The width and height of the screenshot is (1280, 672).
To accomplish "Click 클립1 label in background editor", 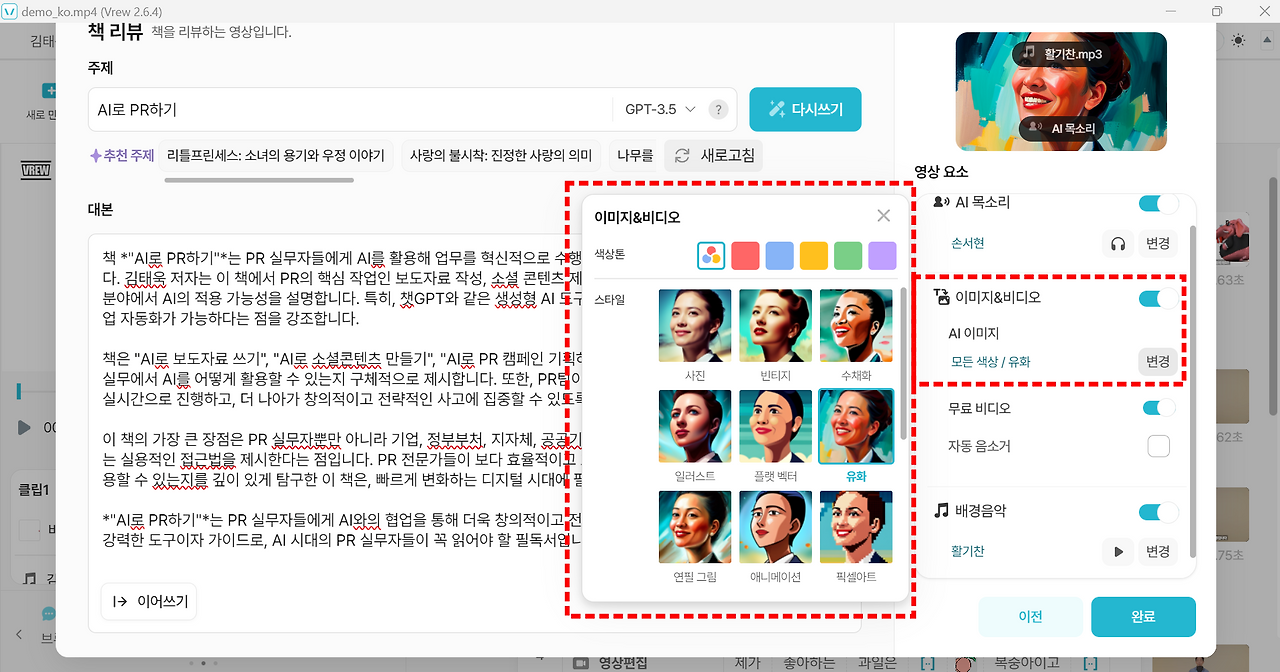I will click(34, 491).
